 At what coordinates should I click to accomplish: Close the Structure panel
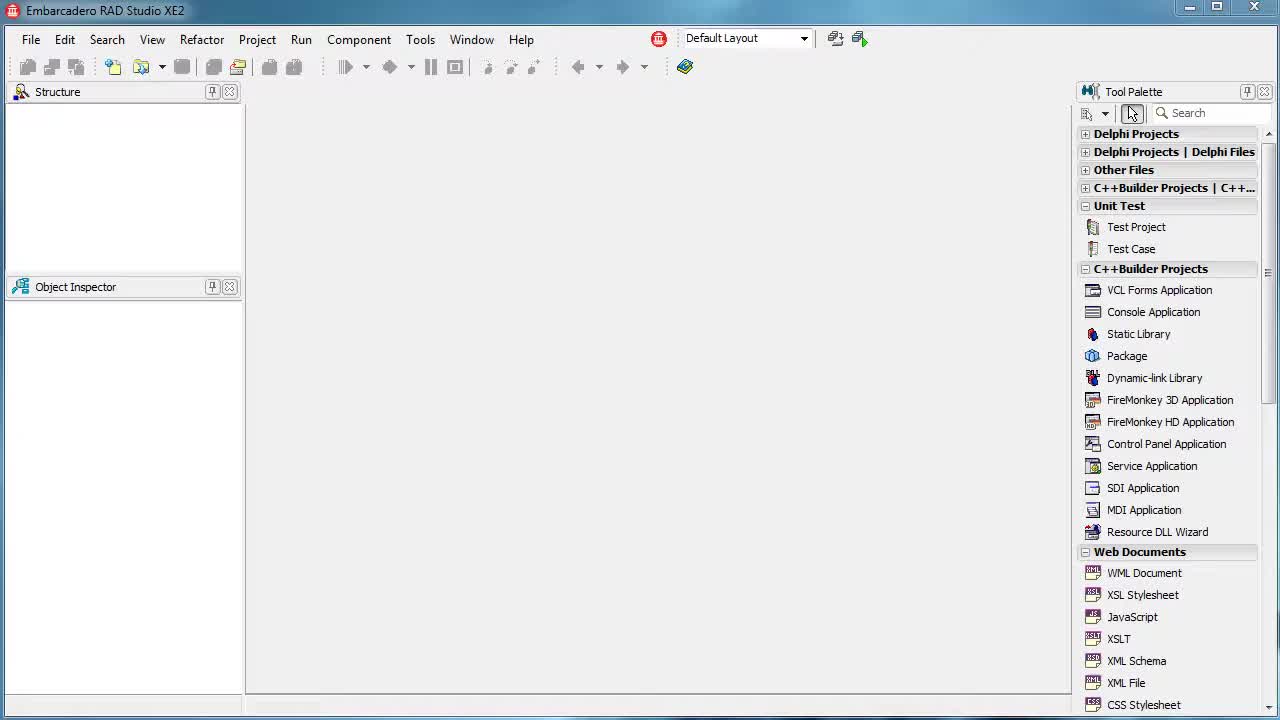(230, 92)
